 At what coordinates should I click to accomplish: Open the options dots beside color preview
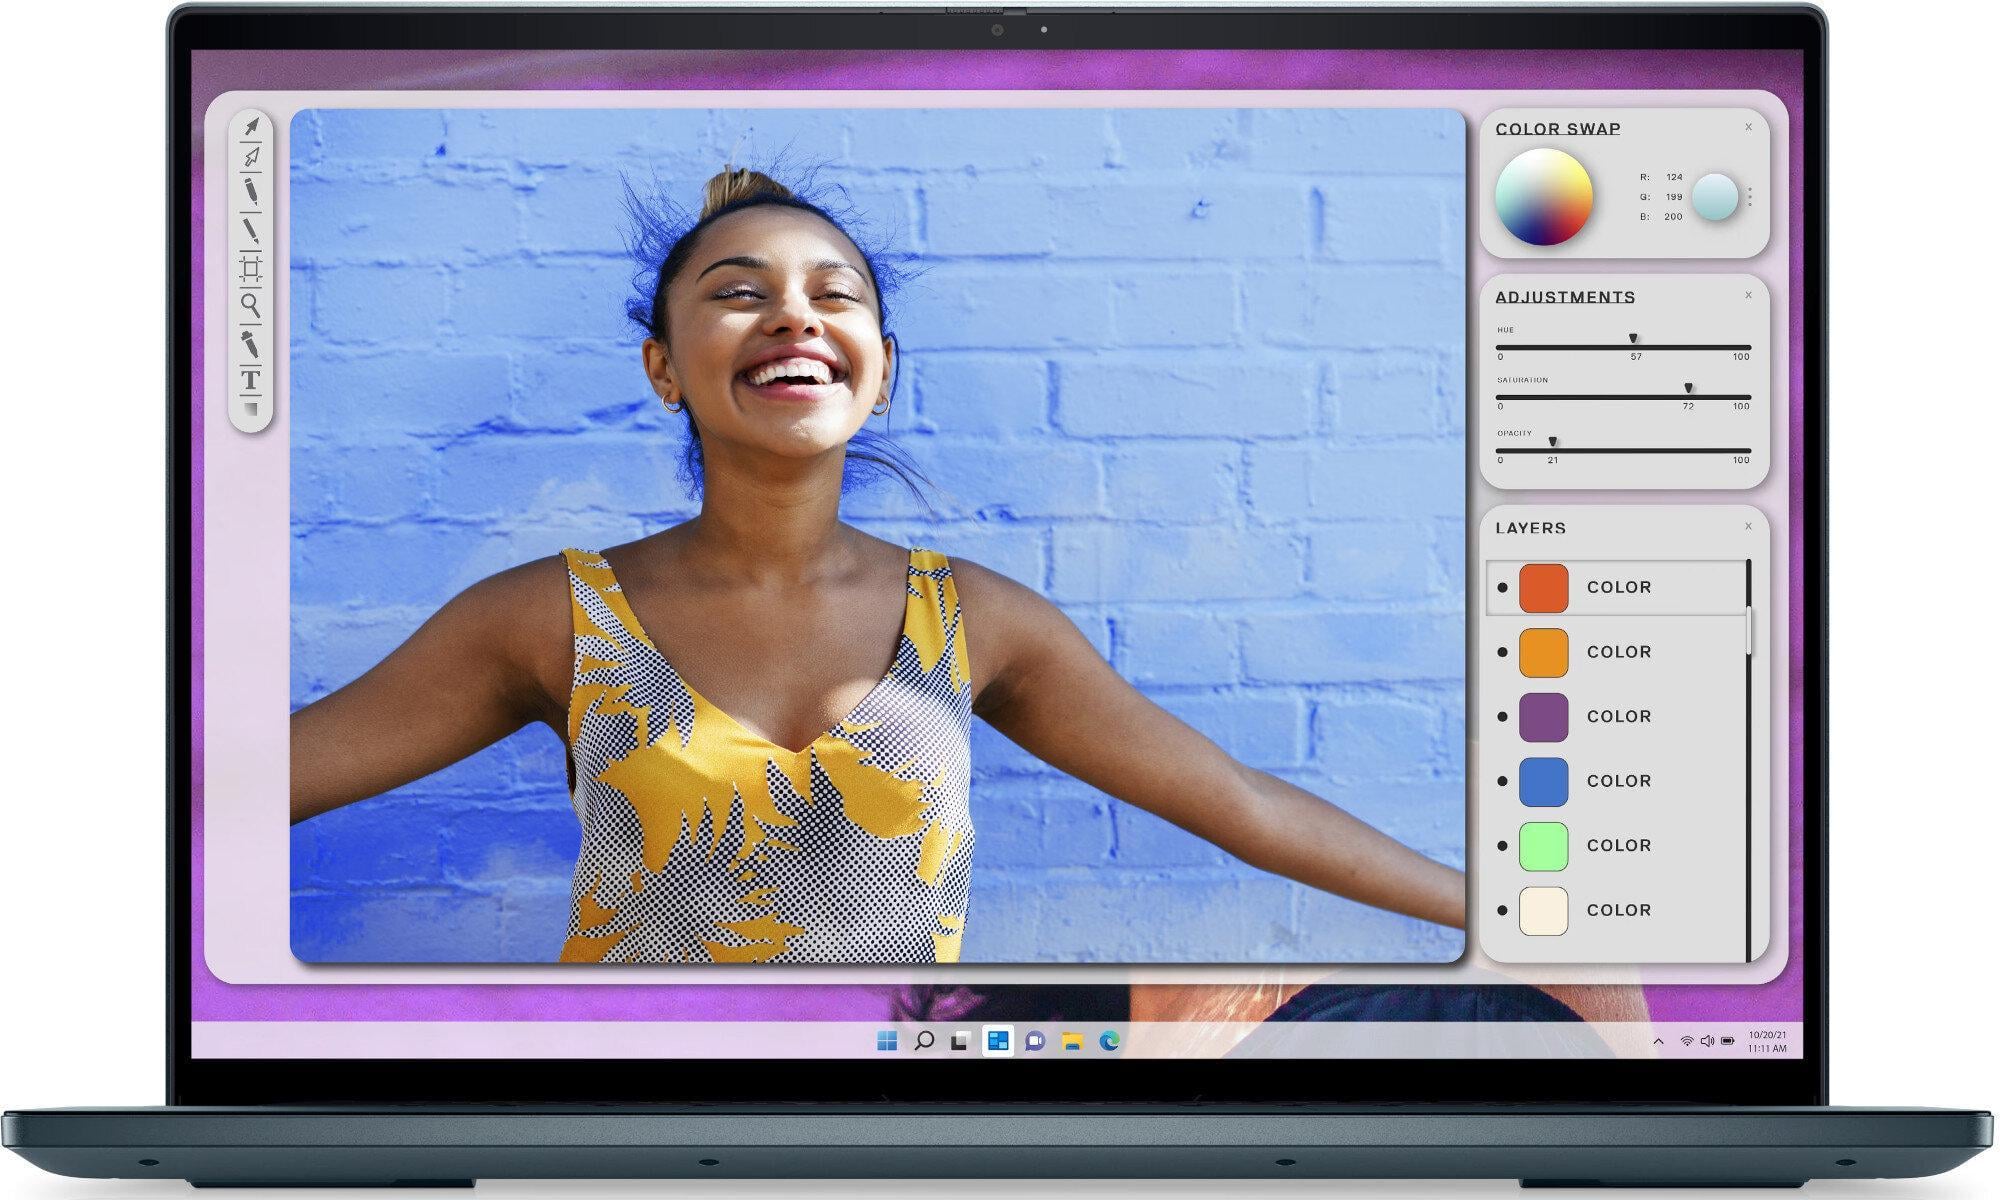pos(1750,197)
